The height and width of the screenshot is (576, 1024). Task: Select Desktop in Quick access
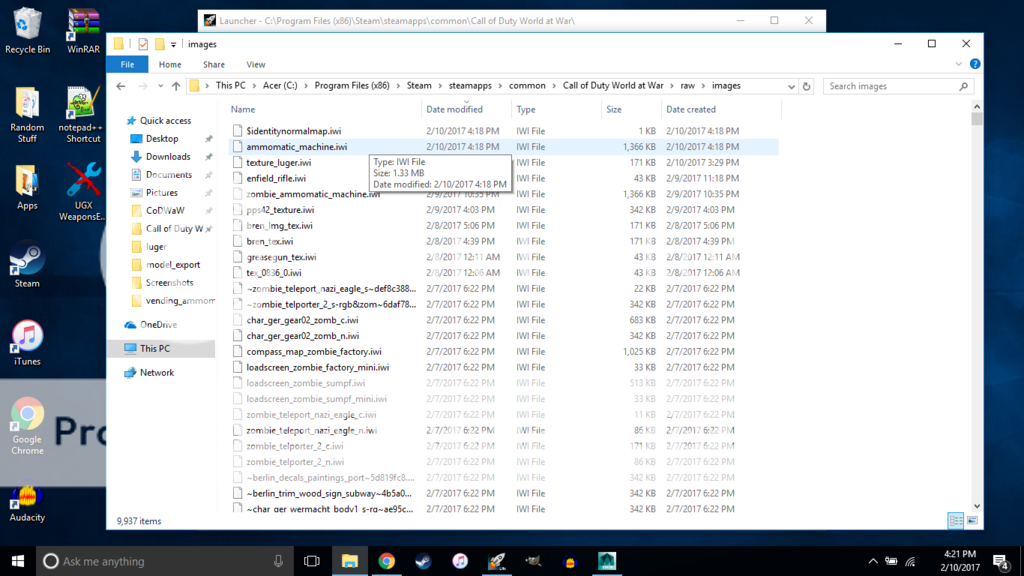(x=162, y=138)
